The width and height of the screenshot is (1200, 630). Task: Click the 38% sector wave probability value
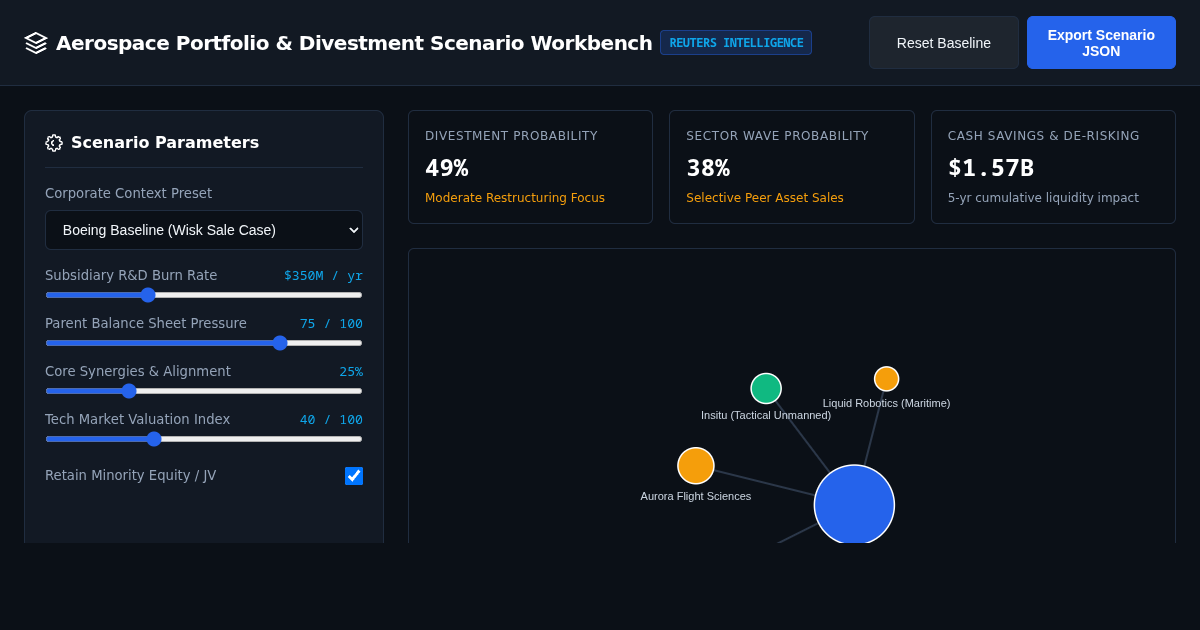pyautogui.click(x=708, y=168)
